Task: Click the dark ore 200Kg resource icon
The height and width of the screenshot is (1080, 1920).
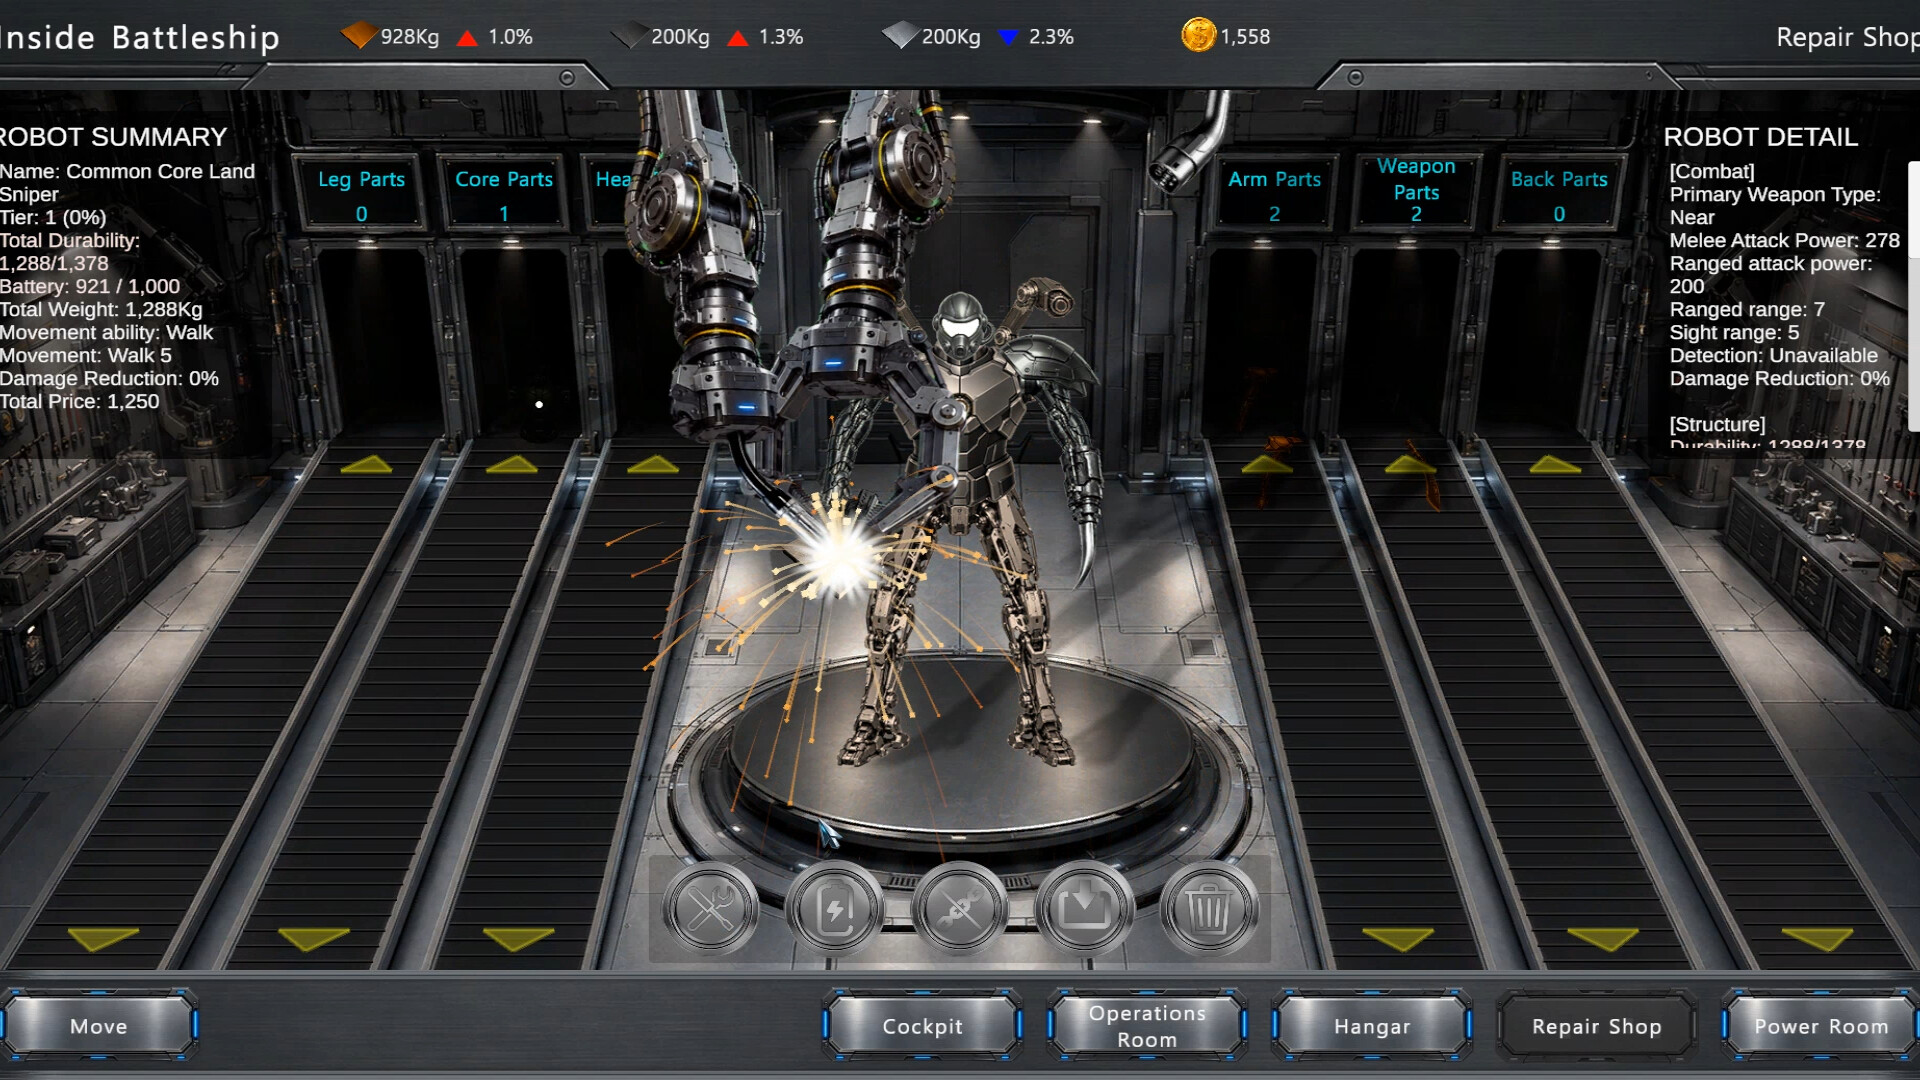Action: coord(629,36)
